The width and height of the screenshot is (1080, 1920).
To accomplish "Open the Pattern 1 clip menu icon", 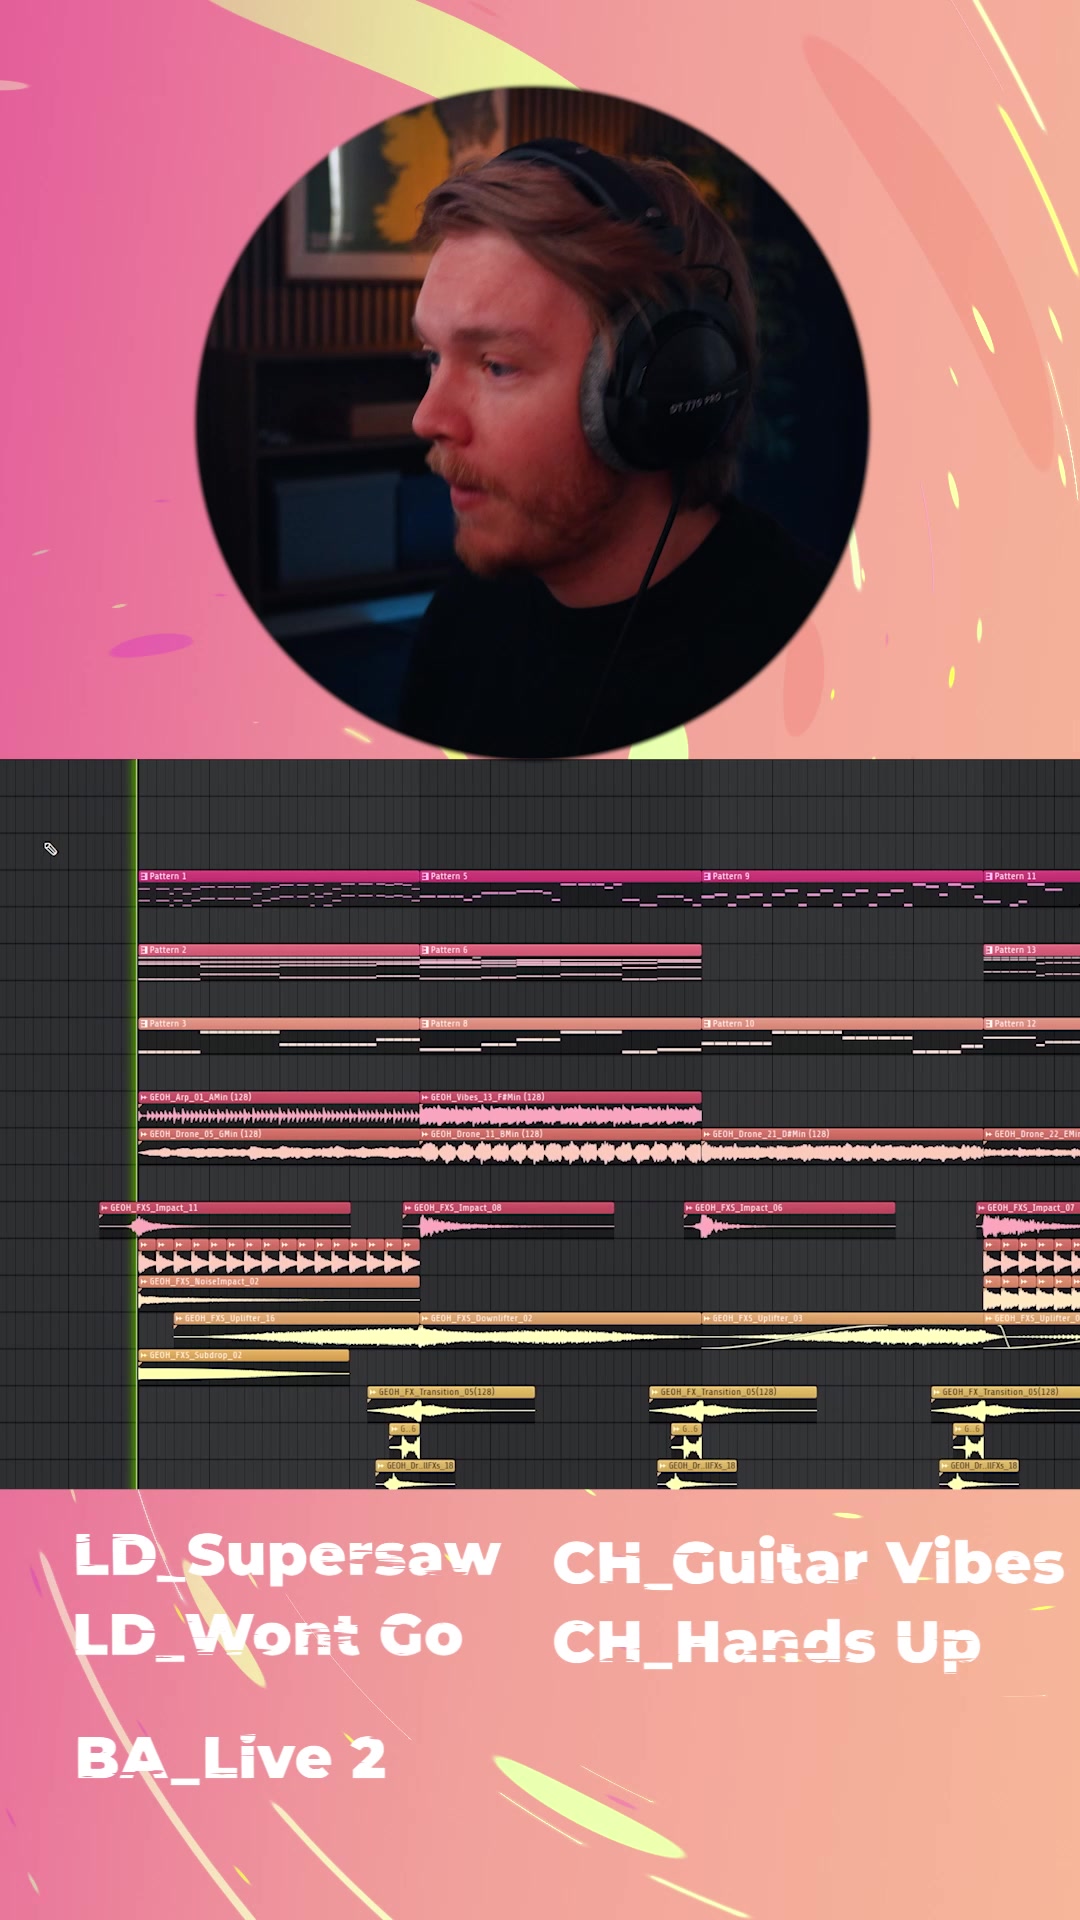I will coord(144,876).
